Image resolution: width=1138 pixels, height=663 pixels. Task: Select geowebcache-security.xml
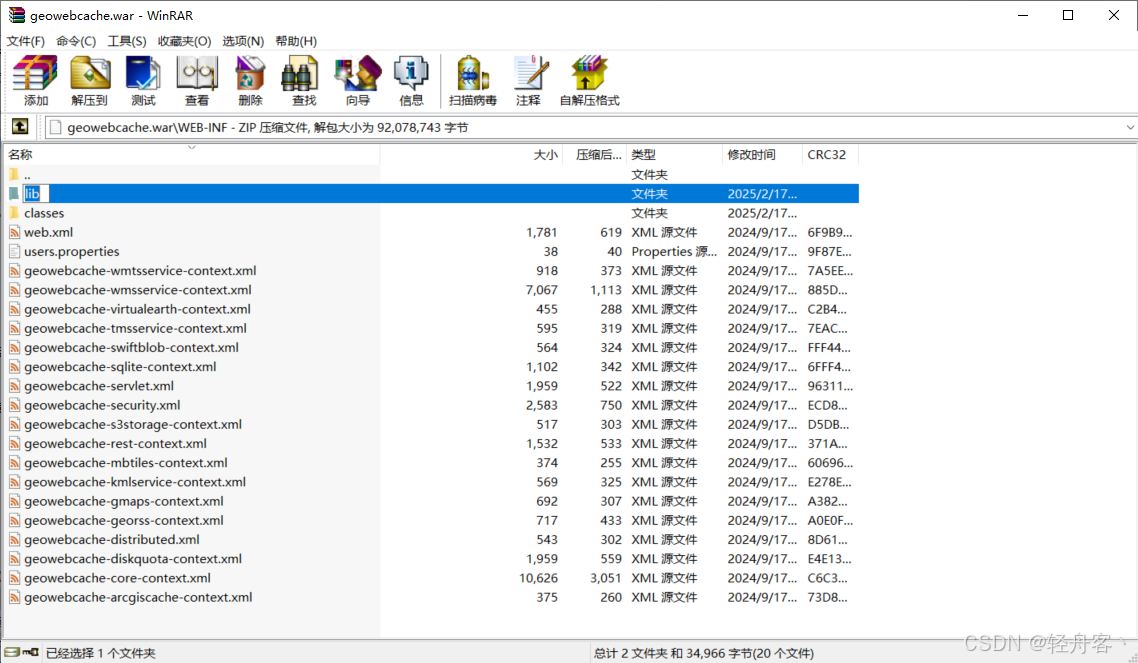tap(102, 405)
